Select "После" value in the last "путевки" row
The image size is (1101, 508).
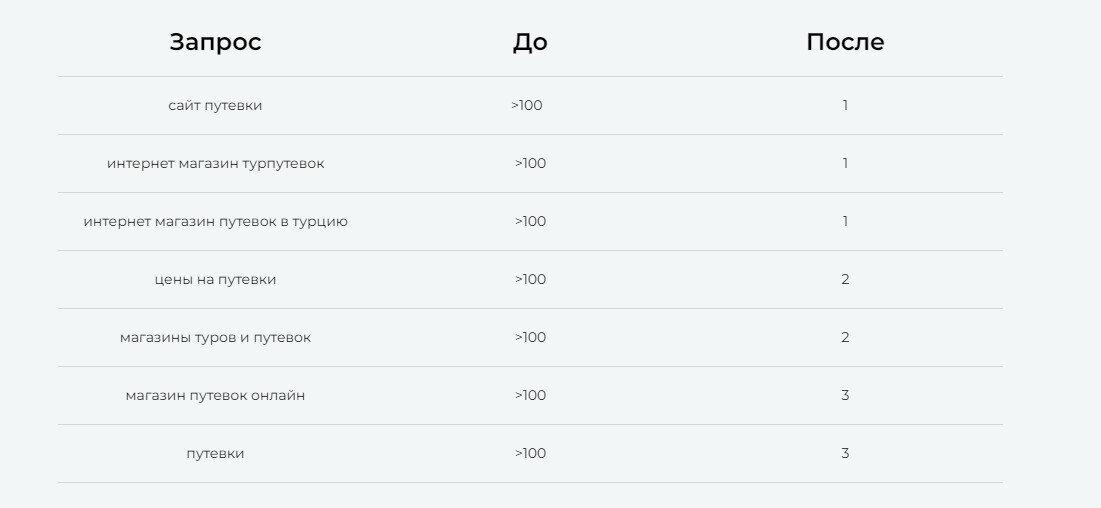[845, 453]
